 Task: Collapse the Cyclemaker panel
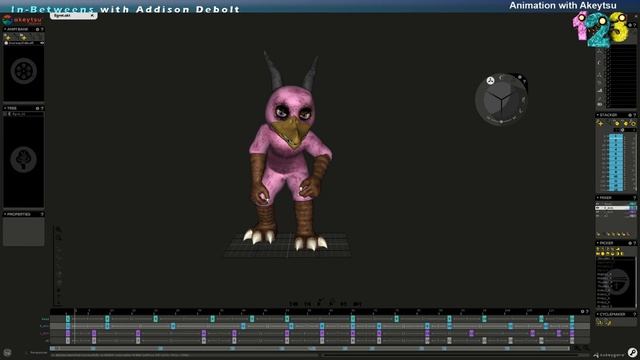click(x=598, y=314)
